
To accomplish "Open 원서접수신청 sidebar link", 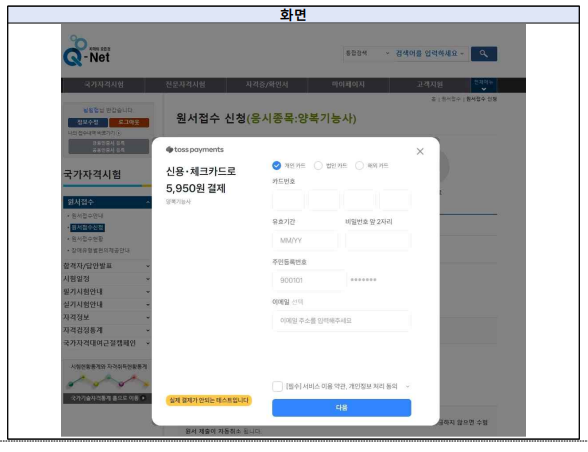I will tap(88, 228).
